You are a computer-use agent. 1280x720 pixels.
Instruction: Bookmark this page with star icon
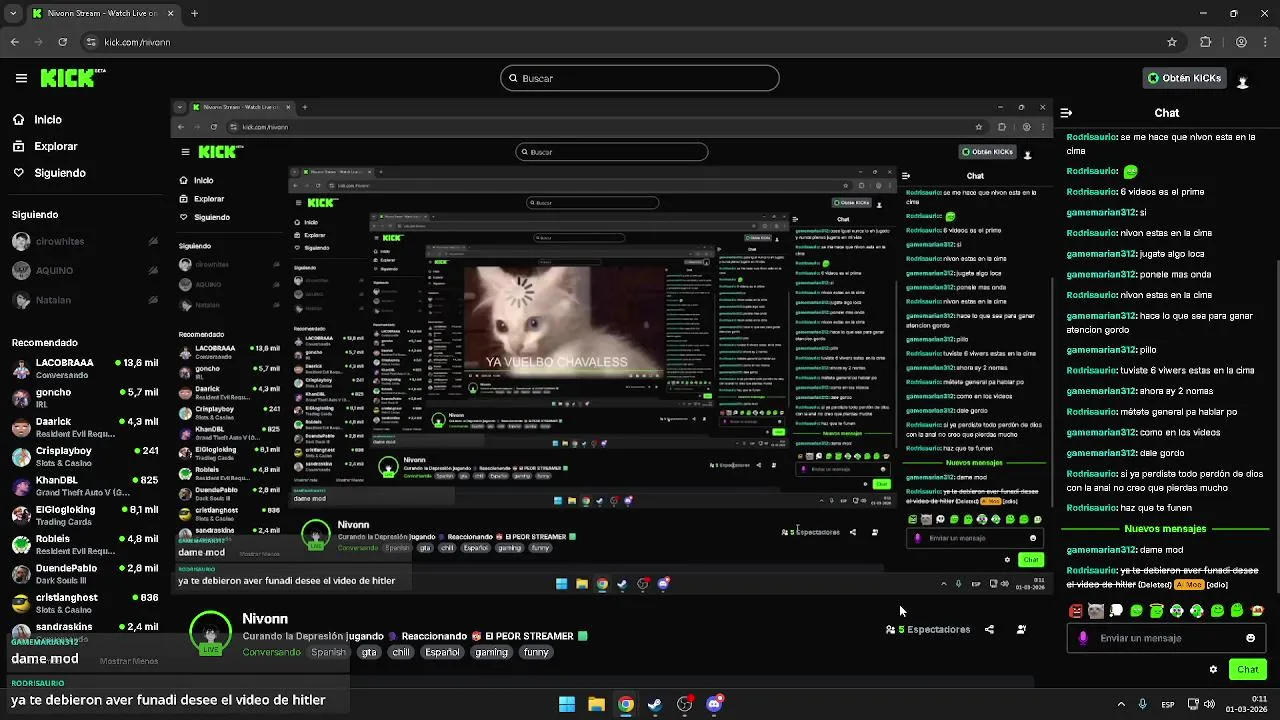(1172, 42)
